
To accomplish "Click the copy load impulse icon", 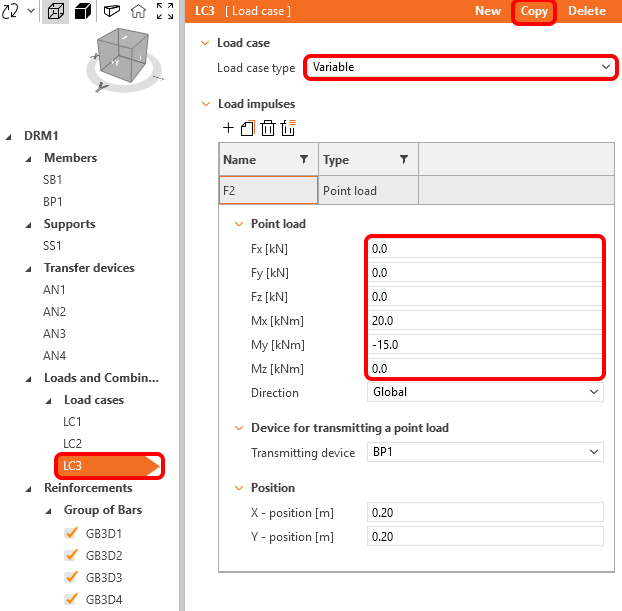I will [248, 128].
